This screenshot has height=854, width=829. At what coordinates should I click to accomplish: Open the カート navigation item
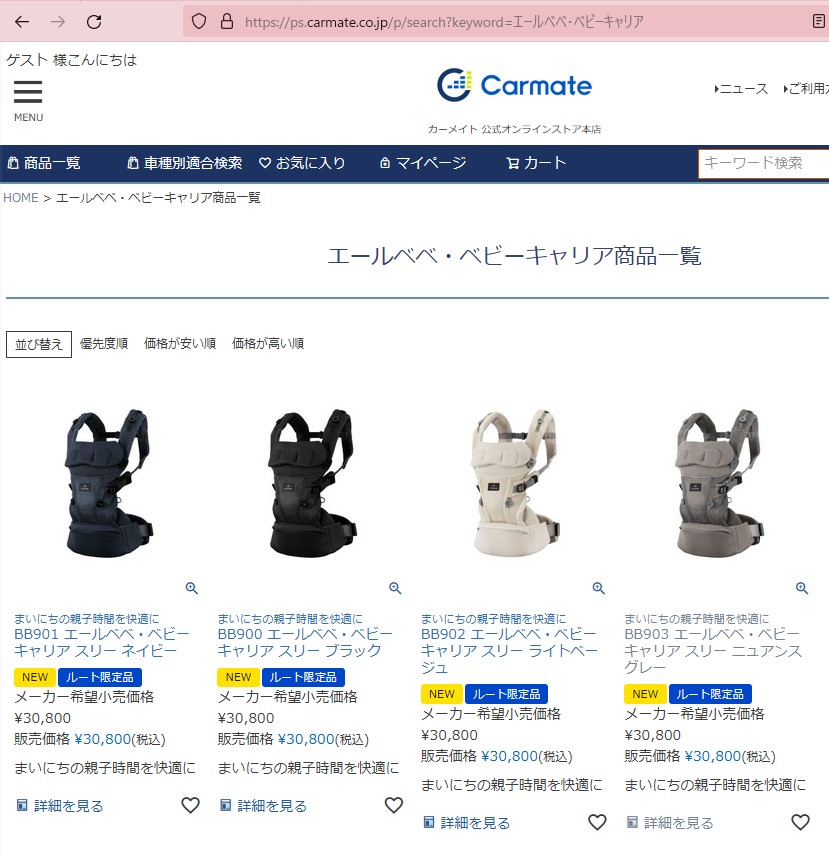point(537,163)
